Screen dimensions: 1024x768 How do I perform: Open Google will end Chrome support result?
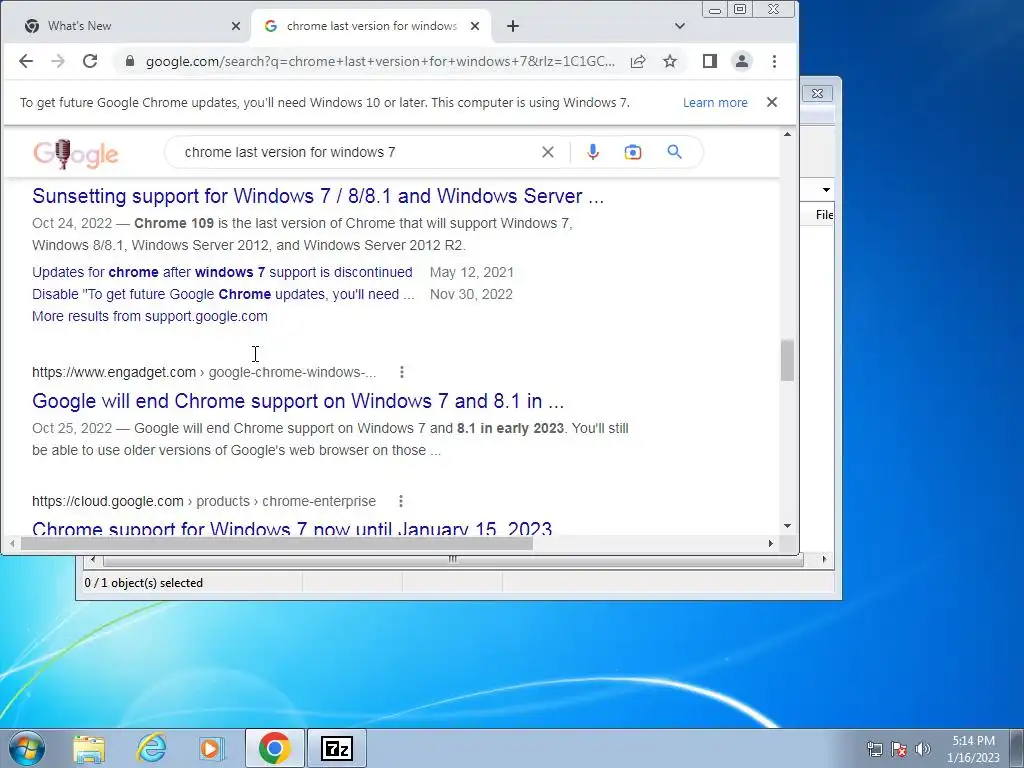[x=298, y=401]
